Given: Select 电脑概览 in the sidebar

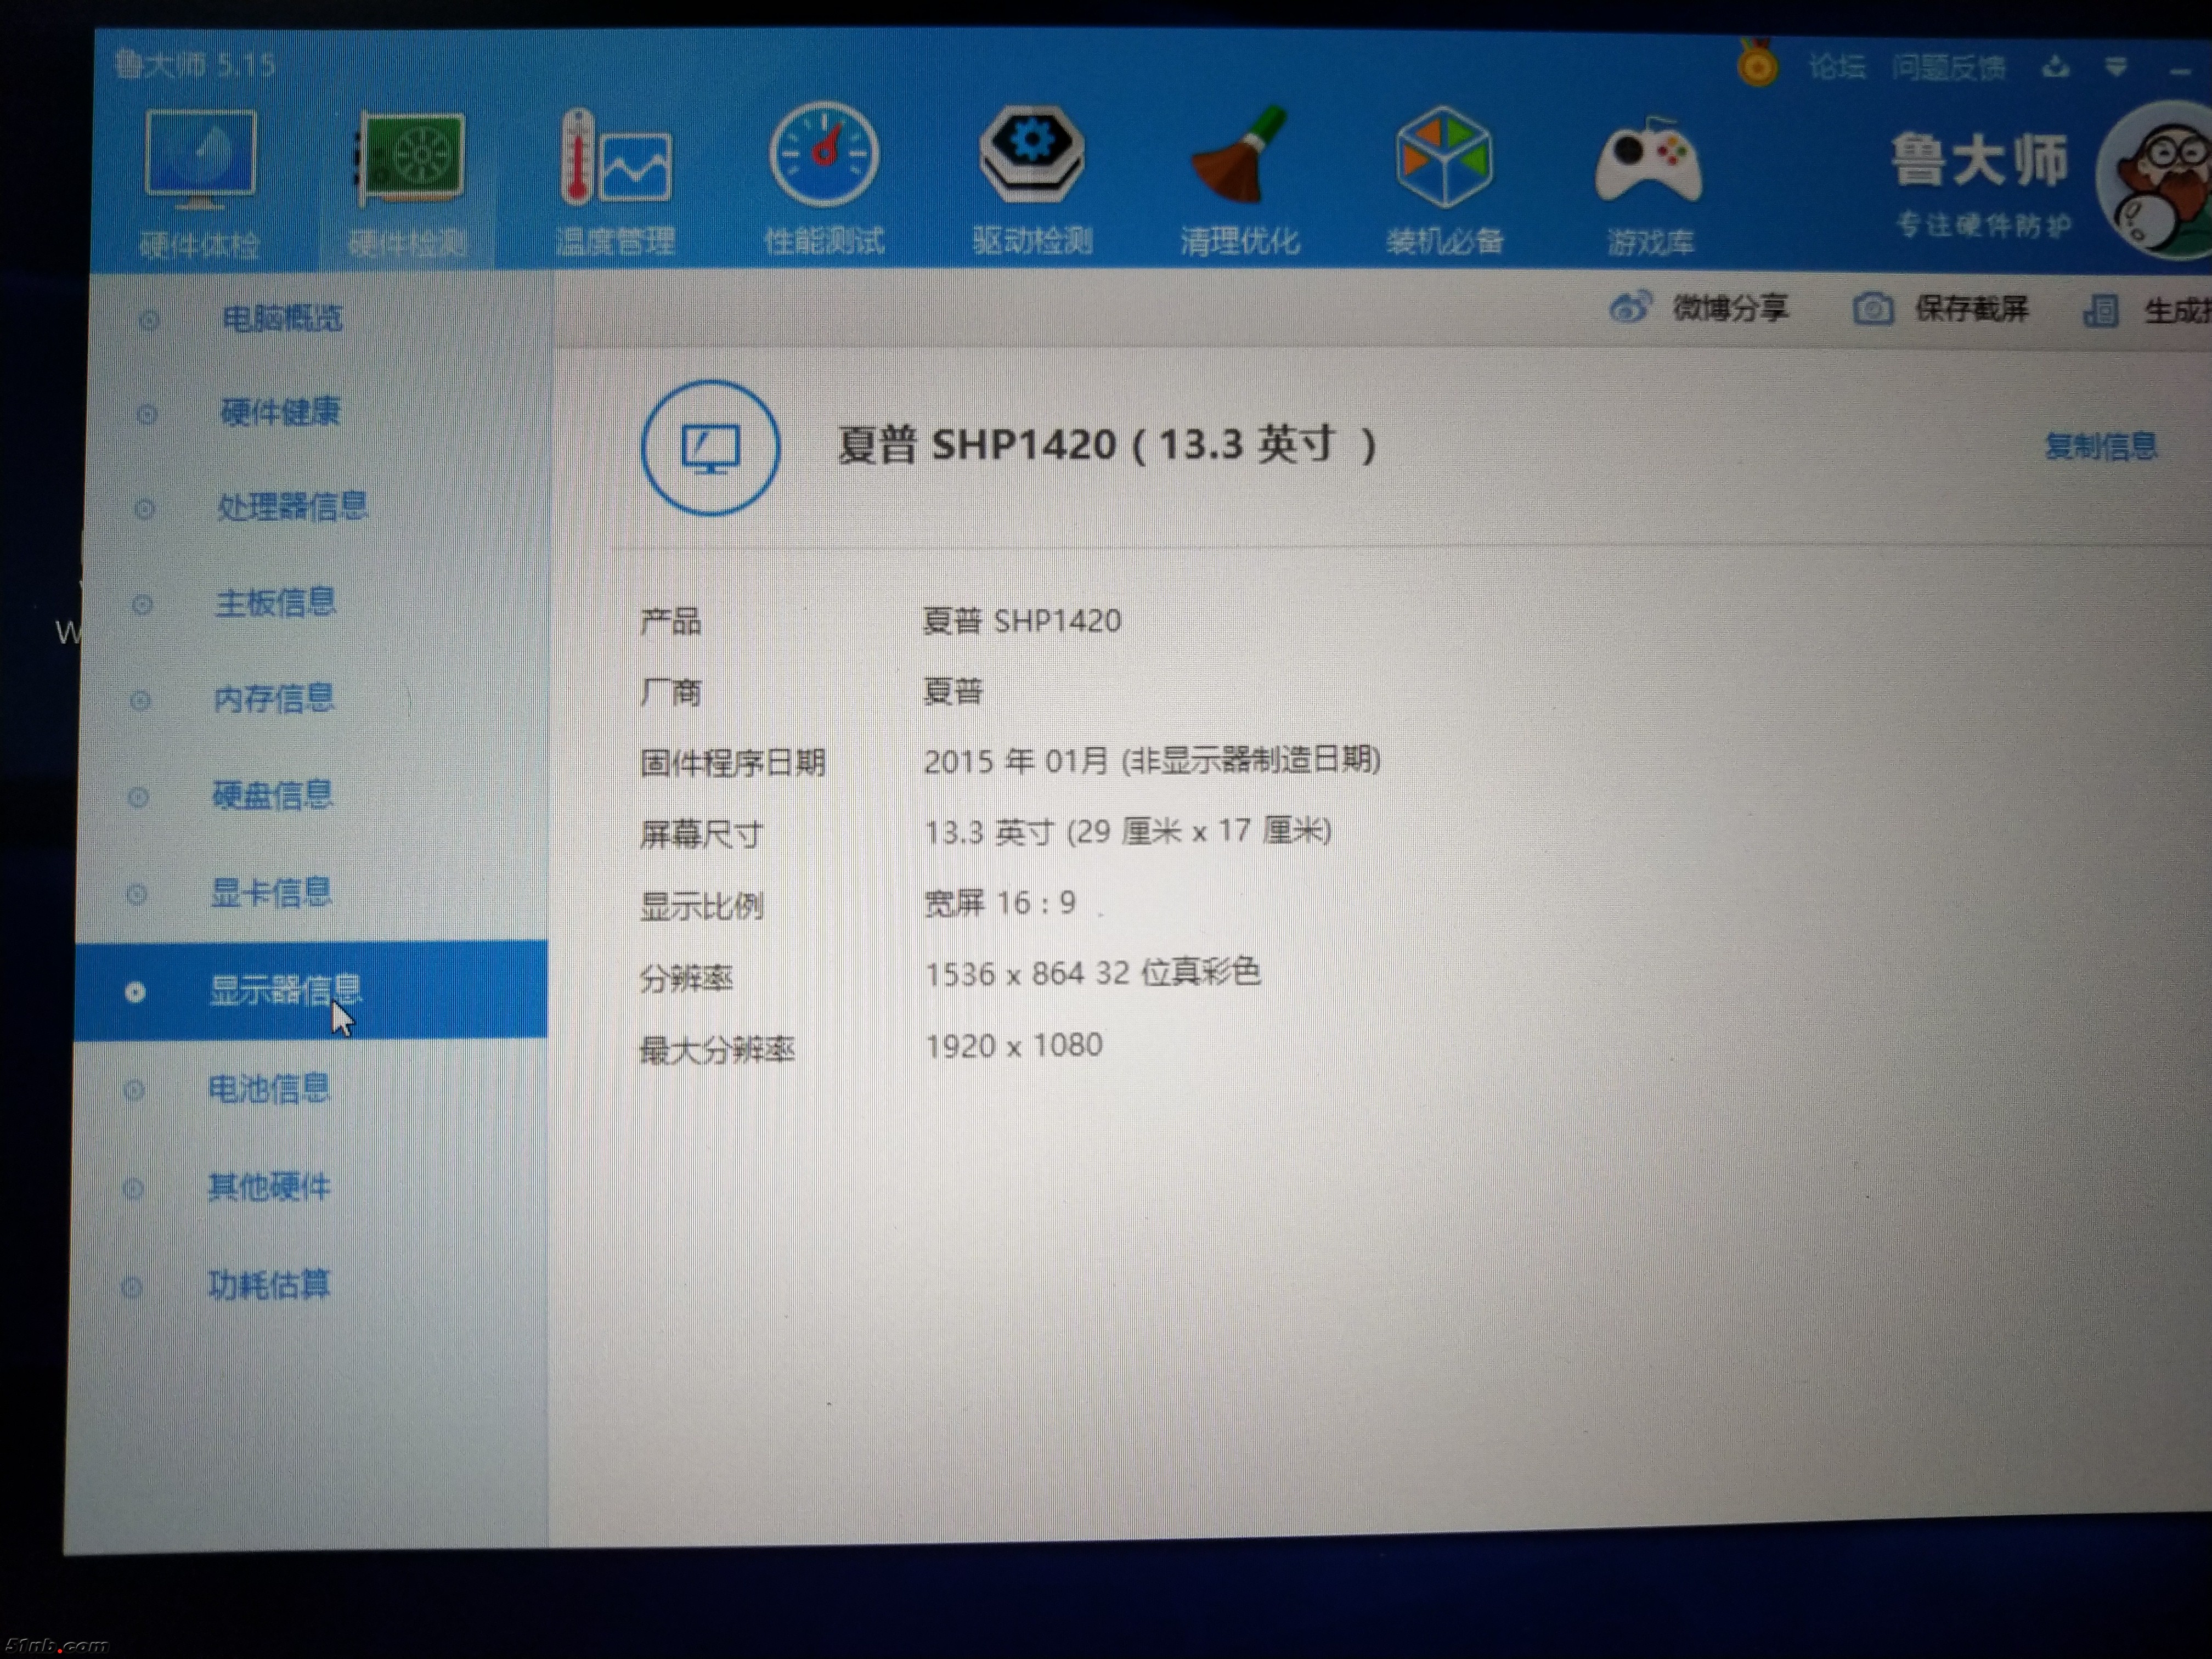Looking at the screenshot, I should (x=282, y=319).
